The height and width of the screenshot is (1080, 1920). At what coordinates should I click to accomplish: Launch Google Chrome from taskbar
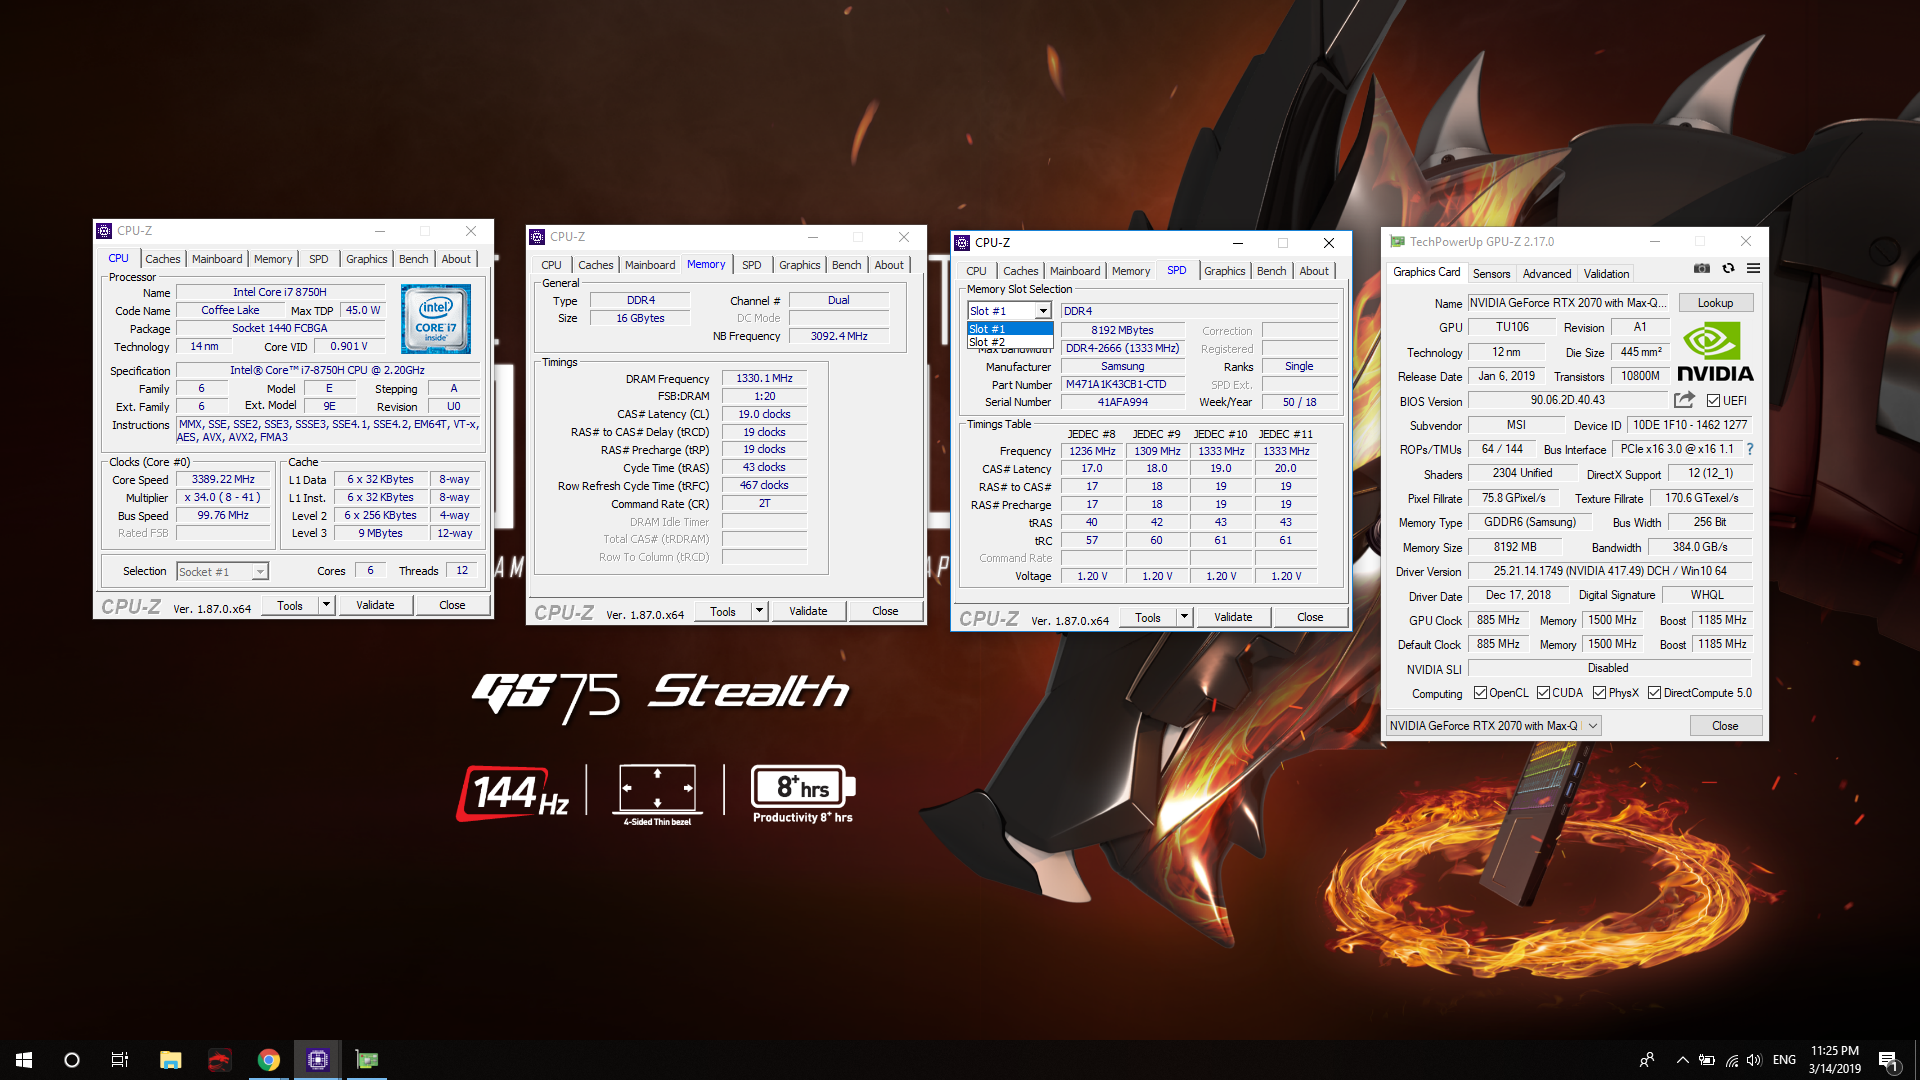[268, 1060]
